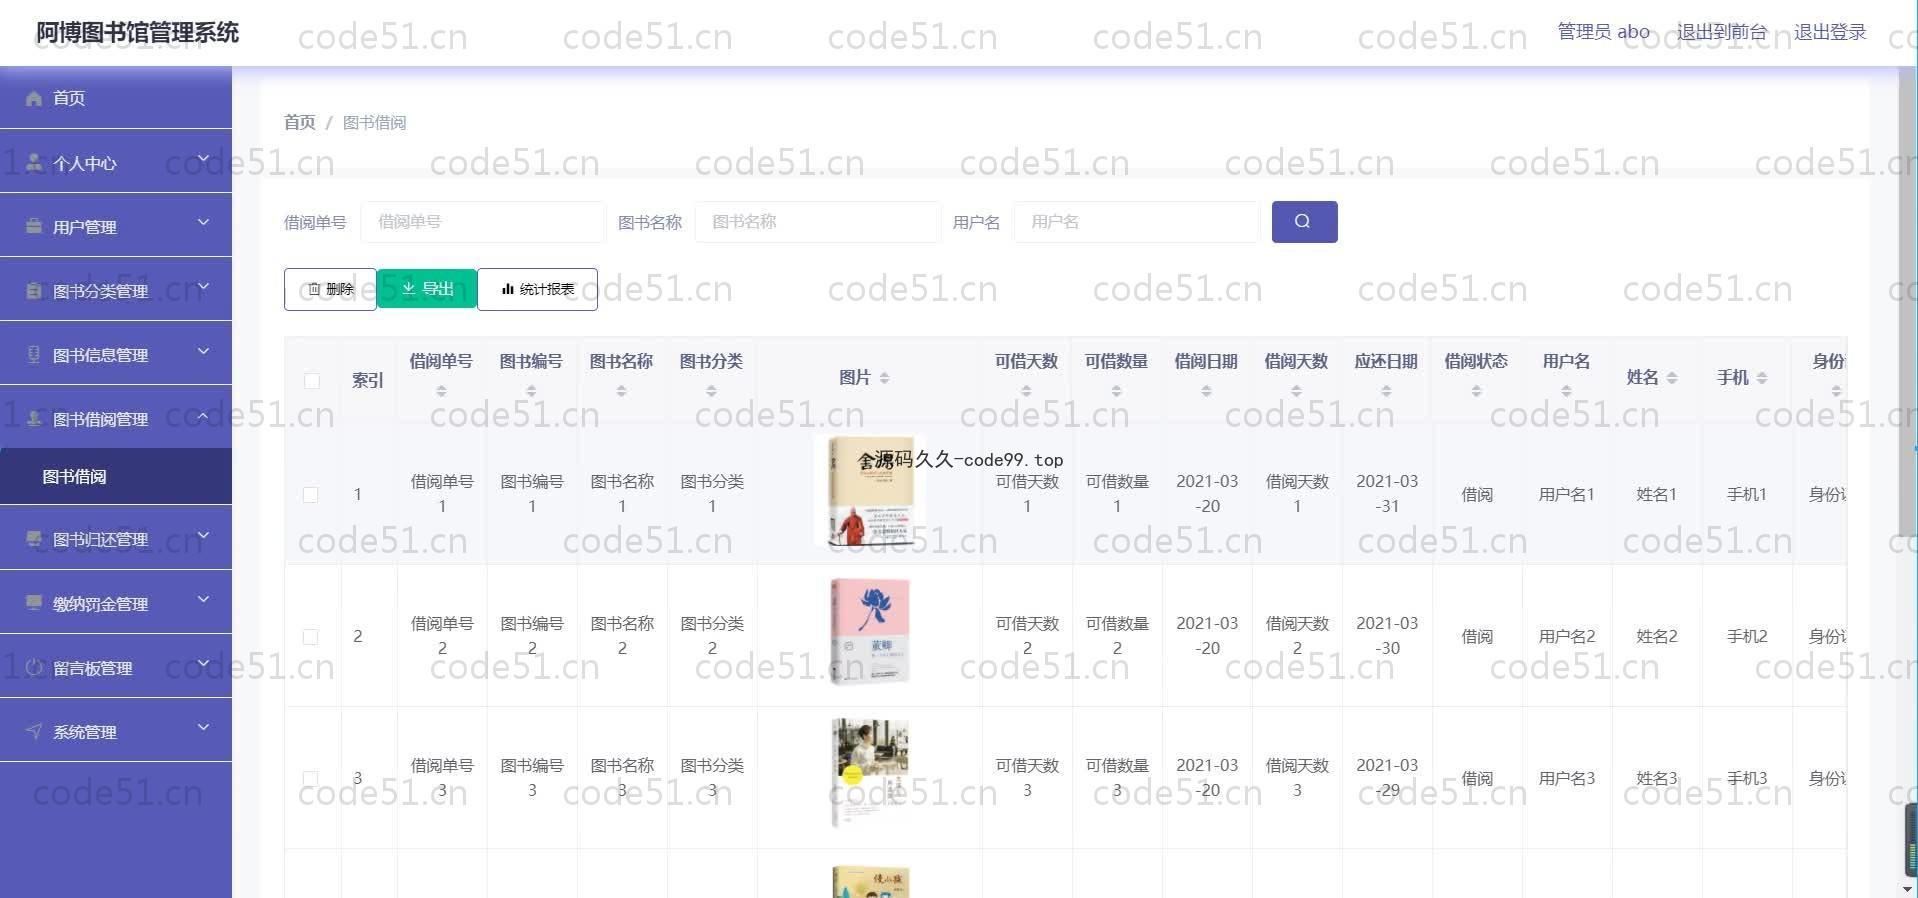The width and height of the screenshot is (1918, 898).
Task: Click the 删除 button
Action: pos(330,289)
